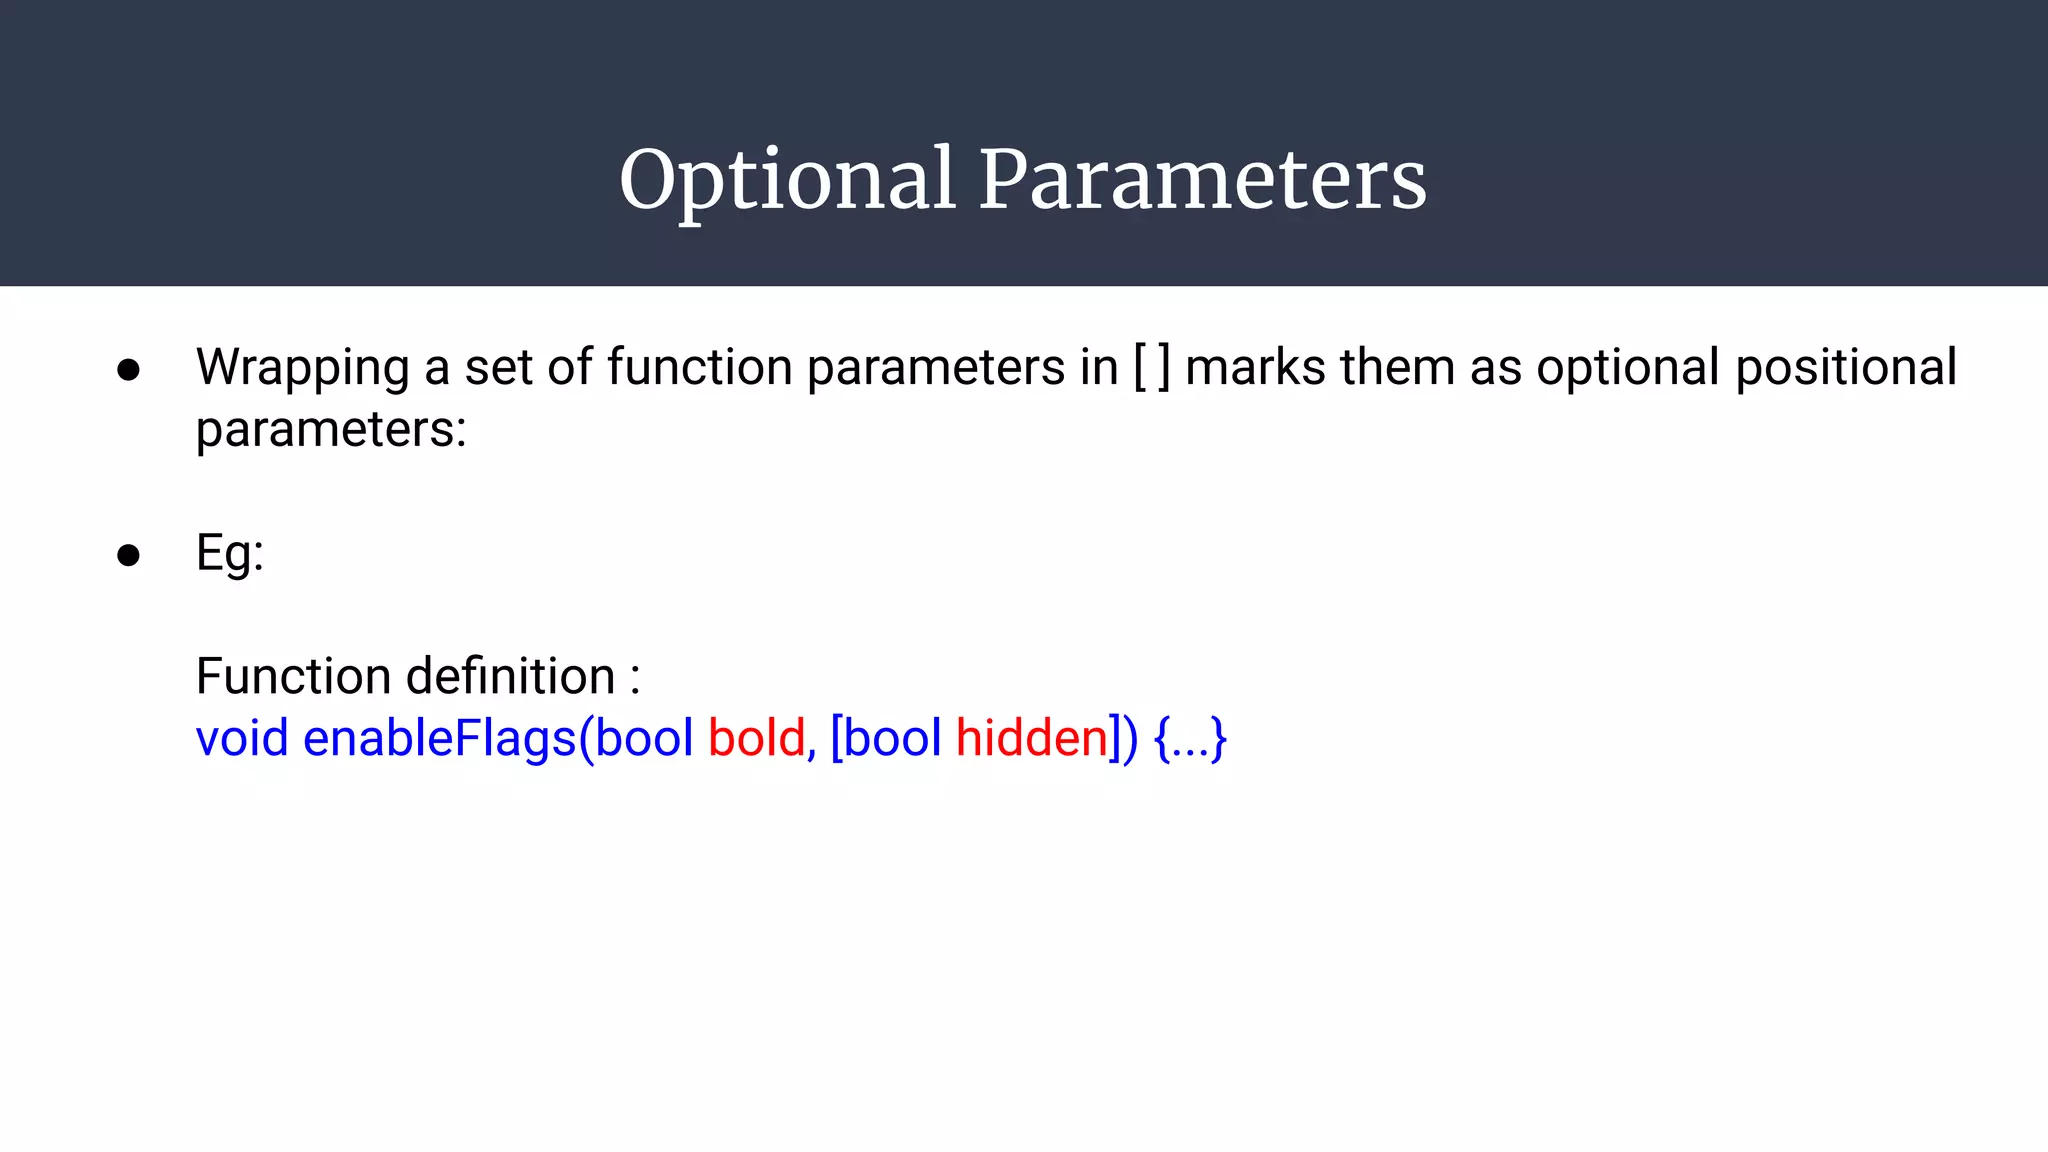2048x1152 pixels.
Task: Click the second bullet point before "Eg:"
Action: [128, 555]
